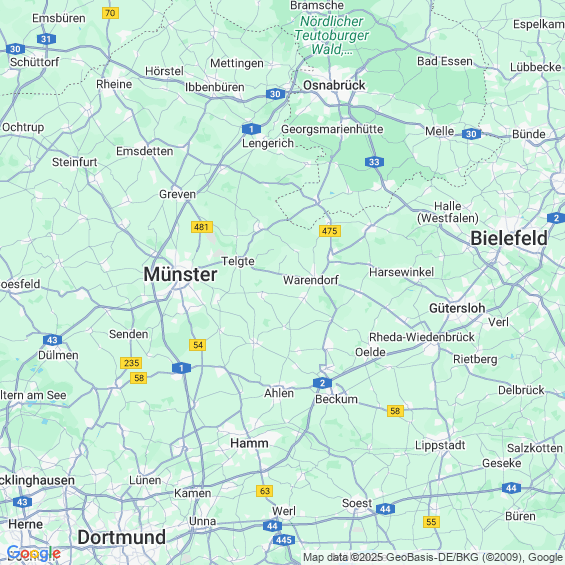Click the A31 highway shield near Emsbüren
The image size is (565, 565).
click(46, 39)
